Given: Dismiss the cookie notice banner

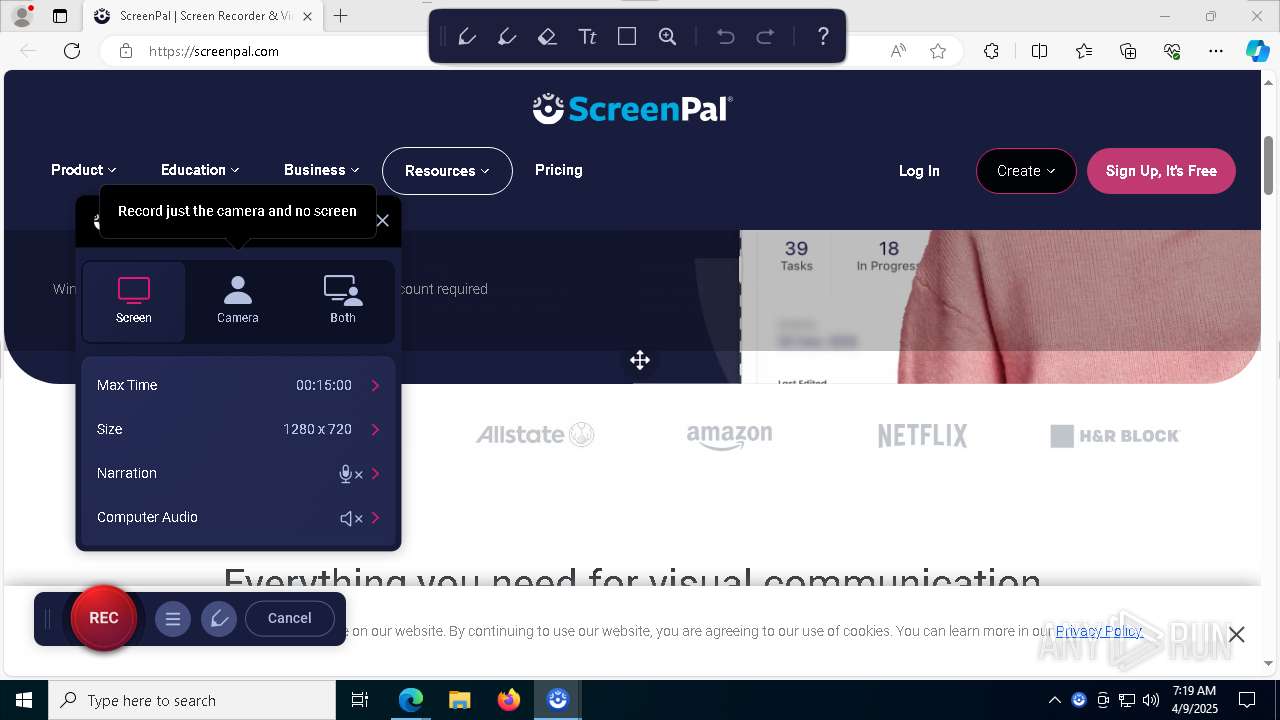Looking at the screenshot, I should click(1237, 634).
